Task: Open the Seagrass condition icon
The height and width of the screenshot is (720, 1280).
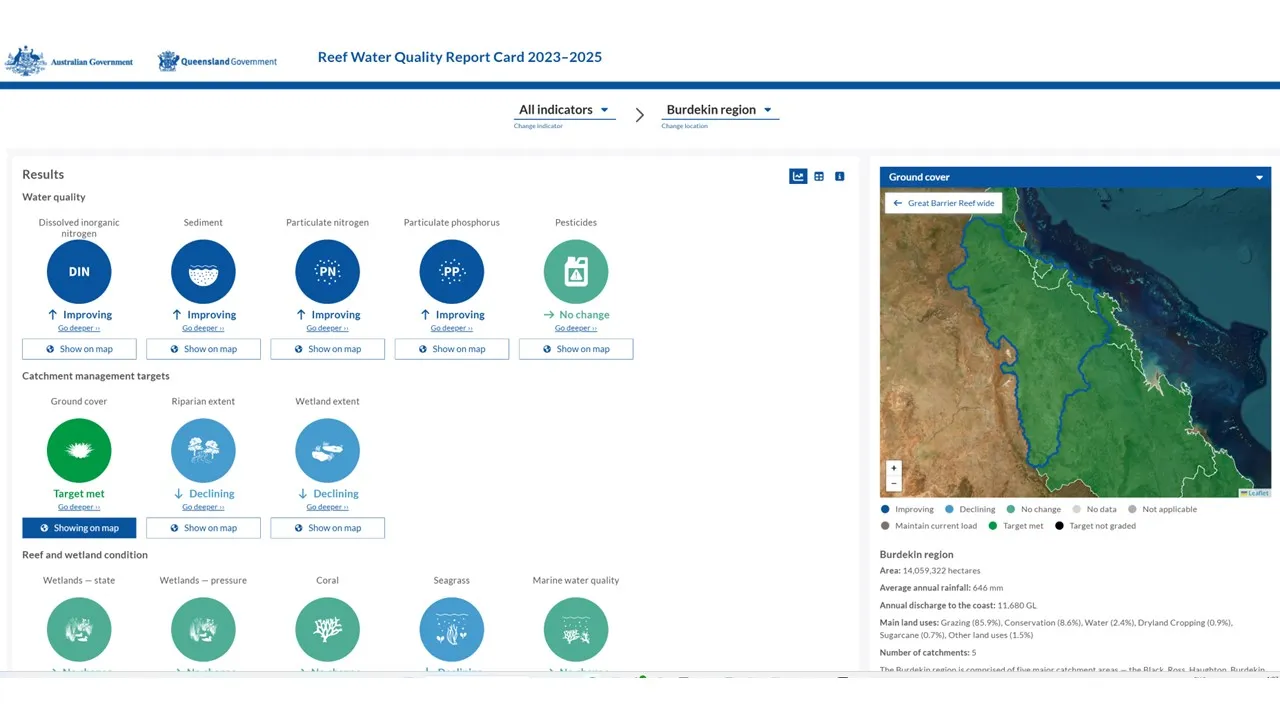Action: click(452, 629)
